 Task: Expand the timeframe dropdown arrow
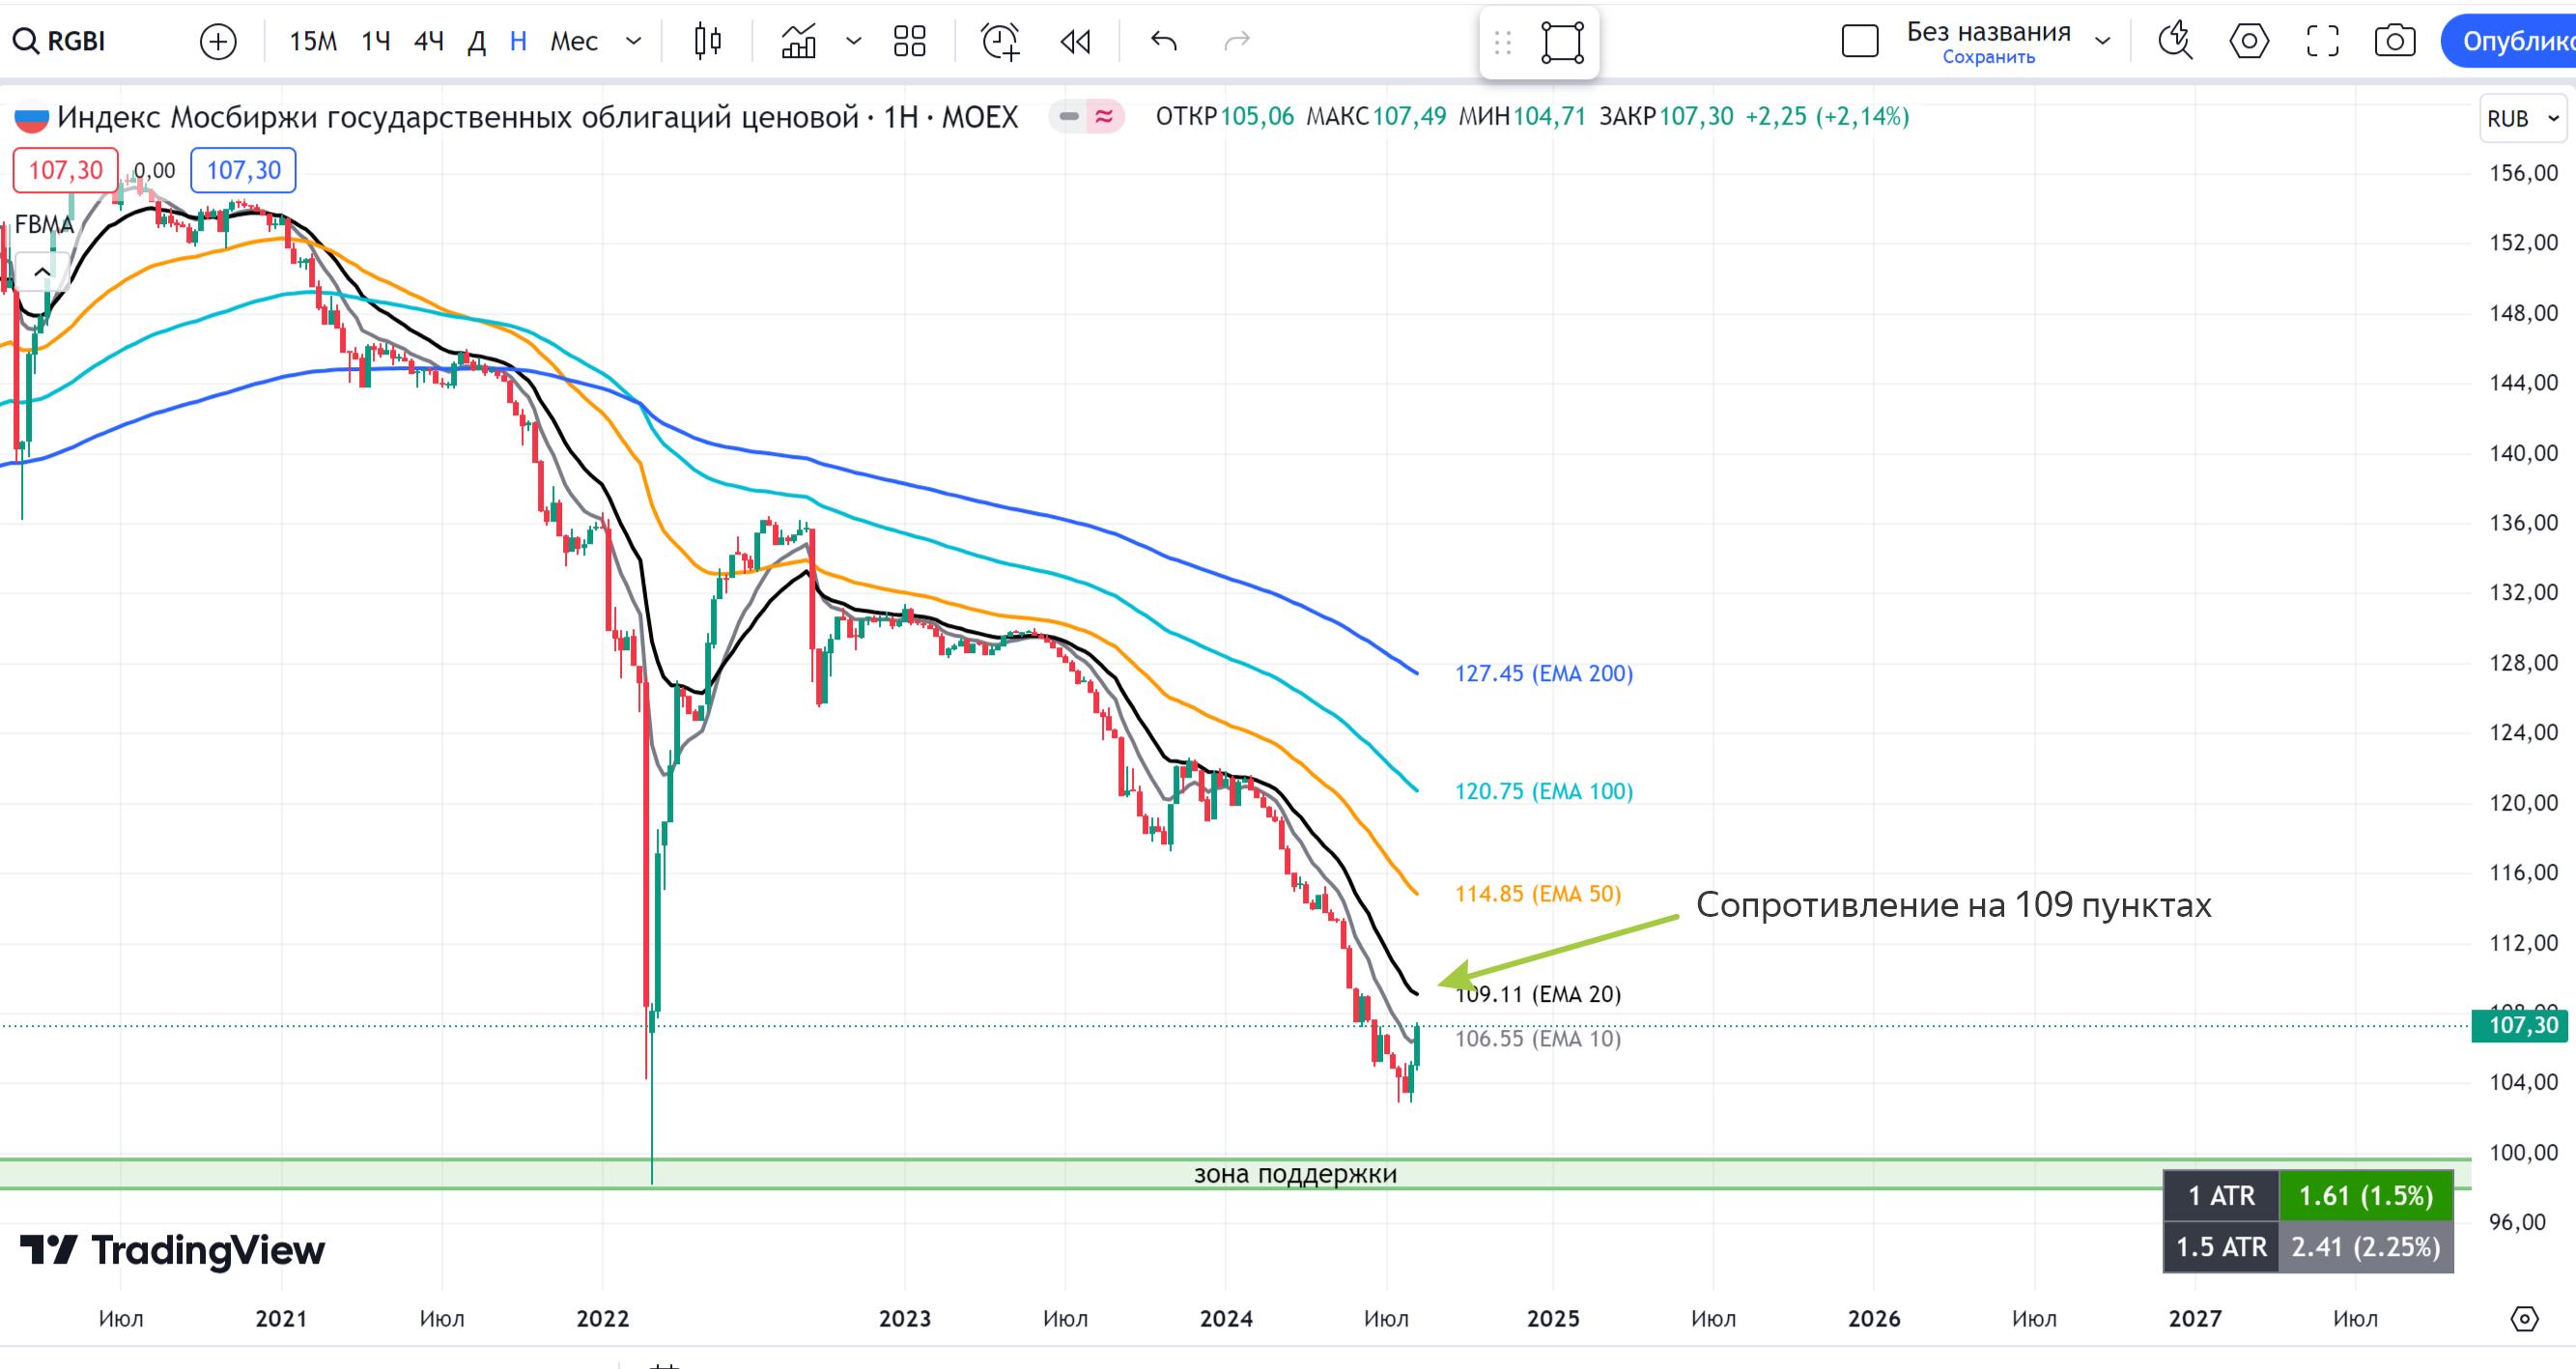pyautogui.click(x=633, y=41)
